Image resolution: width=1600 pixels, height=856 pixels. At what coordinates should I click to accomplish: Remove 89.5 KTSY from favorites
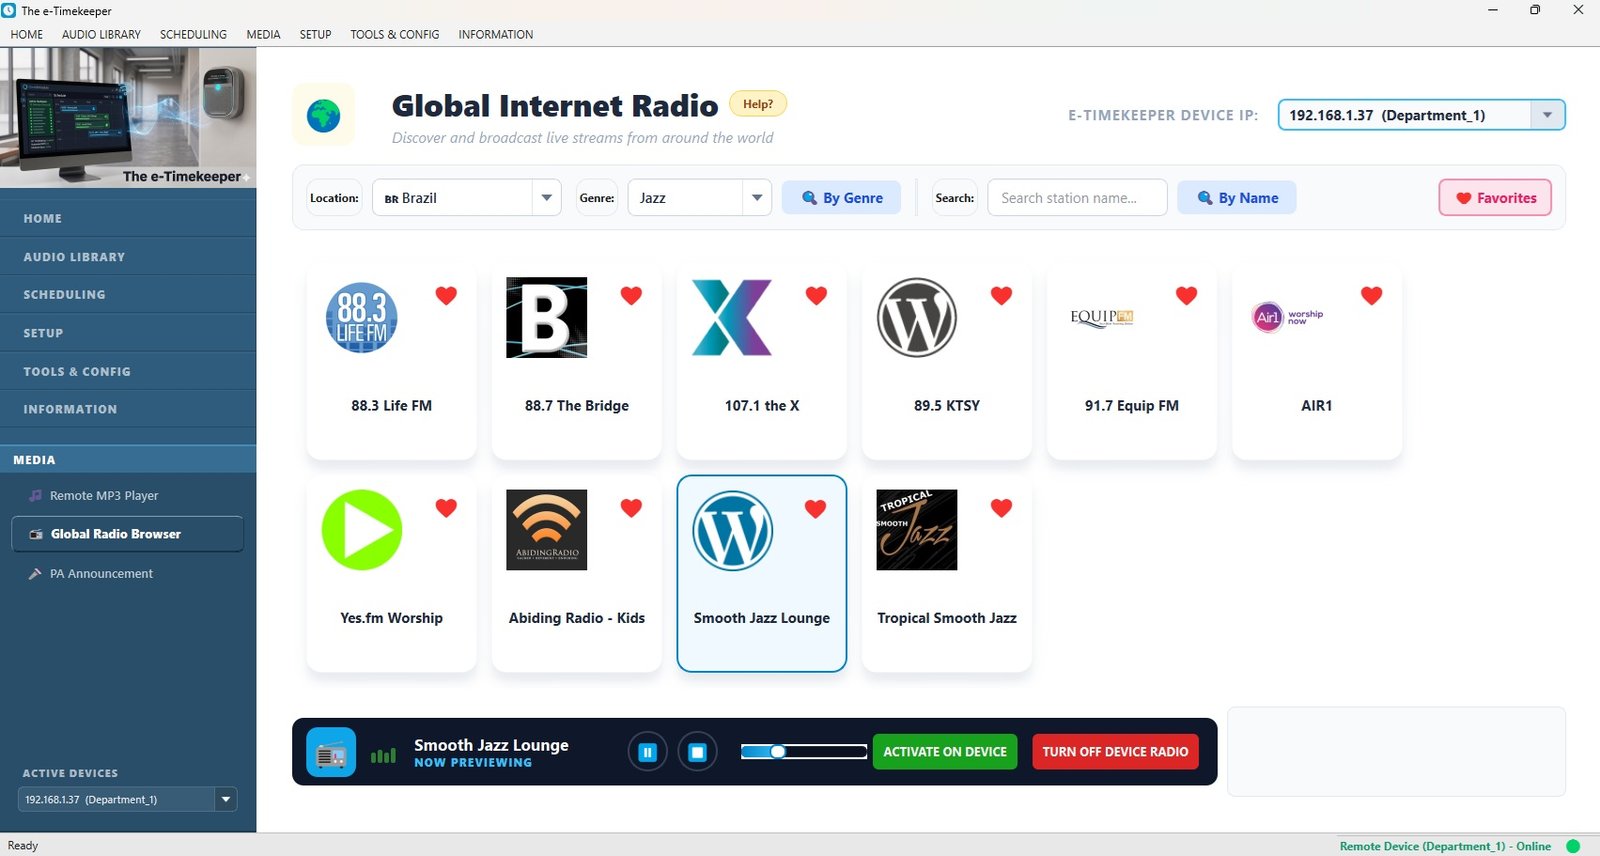1001,295
